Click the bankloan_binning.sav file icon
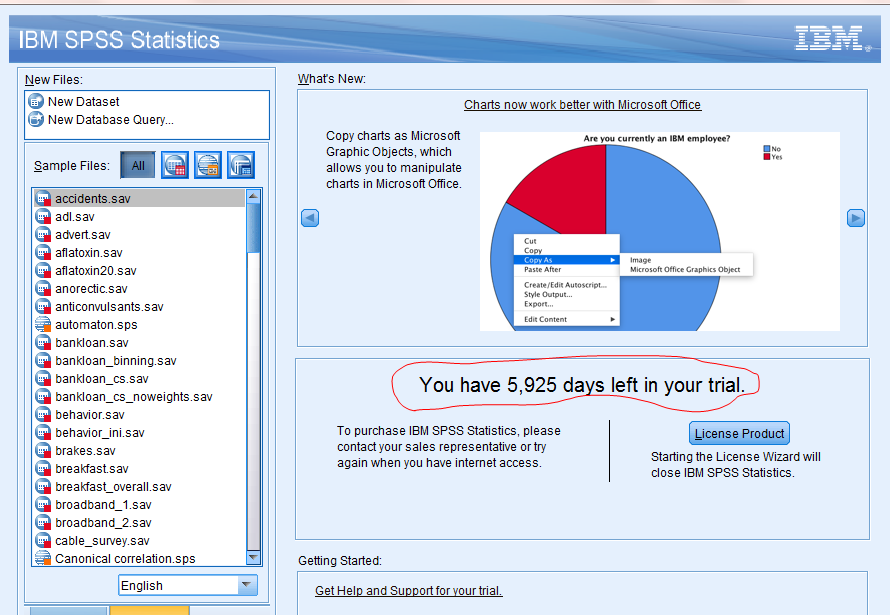Viewport: 890px width, 615px height. 43,361
